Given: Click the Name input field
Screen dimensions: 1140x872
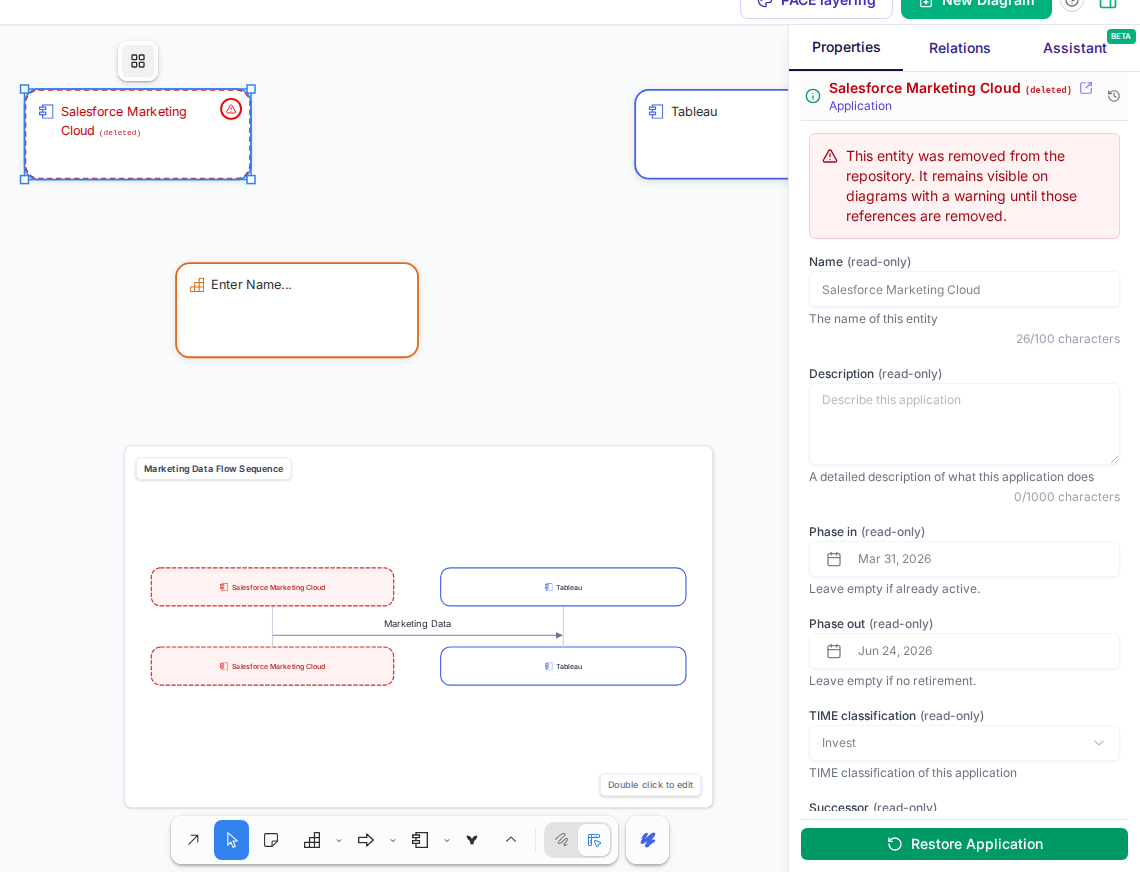Looking at the screenshot, I should (964, 289).
